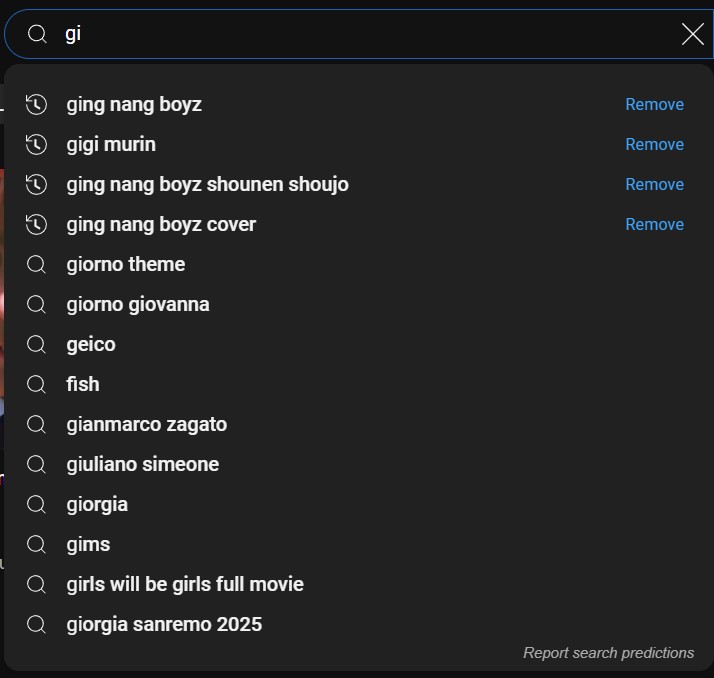Image resolution: width=714 pixels, height=678 pixels.
Task: Remove 'ging nang boyz shounen shoujo' suggestion
Action: pyautogui.click(x=654, y=184)
